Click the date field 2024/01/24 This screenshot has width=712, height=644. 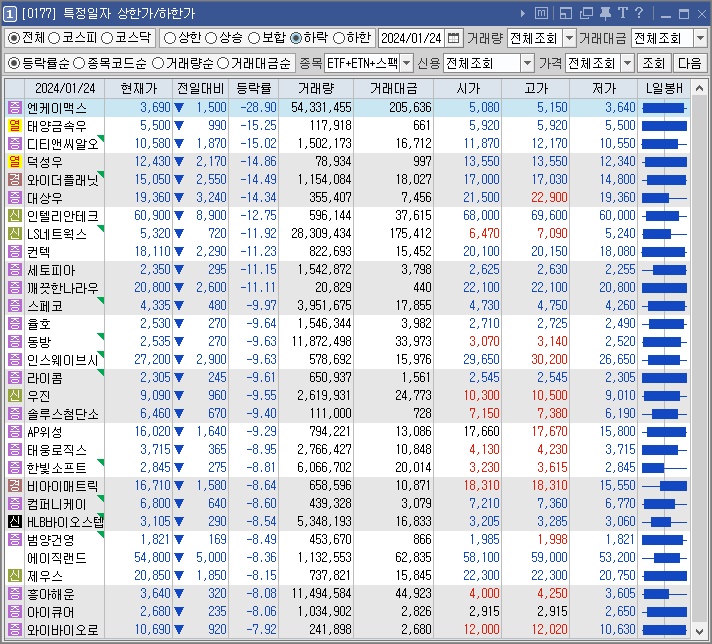click(411, 38)
